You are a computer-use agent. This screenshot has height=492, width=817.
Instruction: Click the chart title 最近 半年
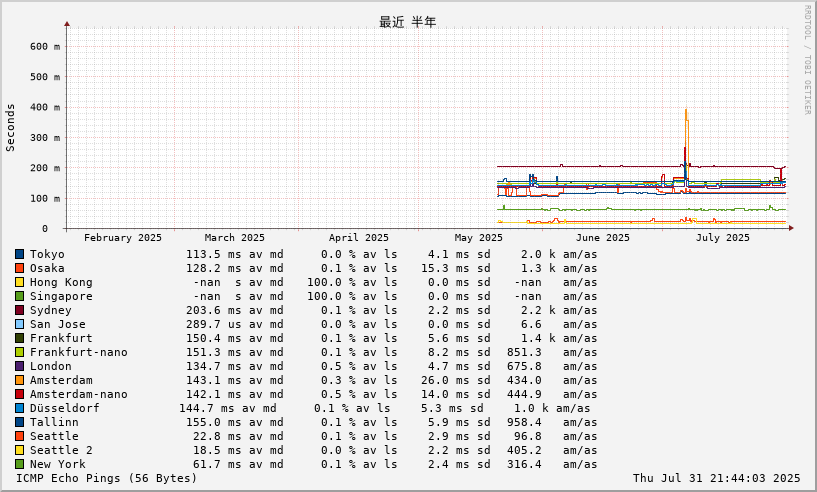(x=407, y=22)
